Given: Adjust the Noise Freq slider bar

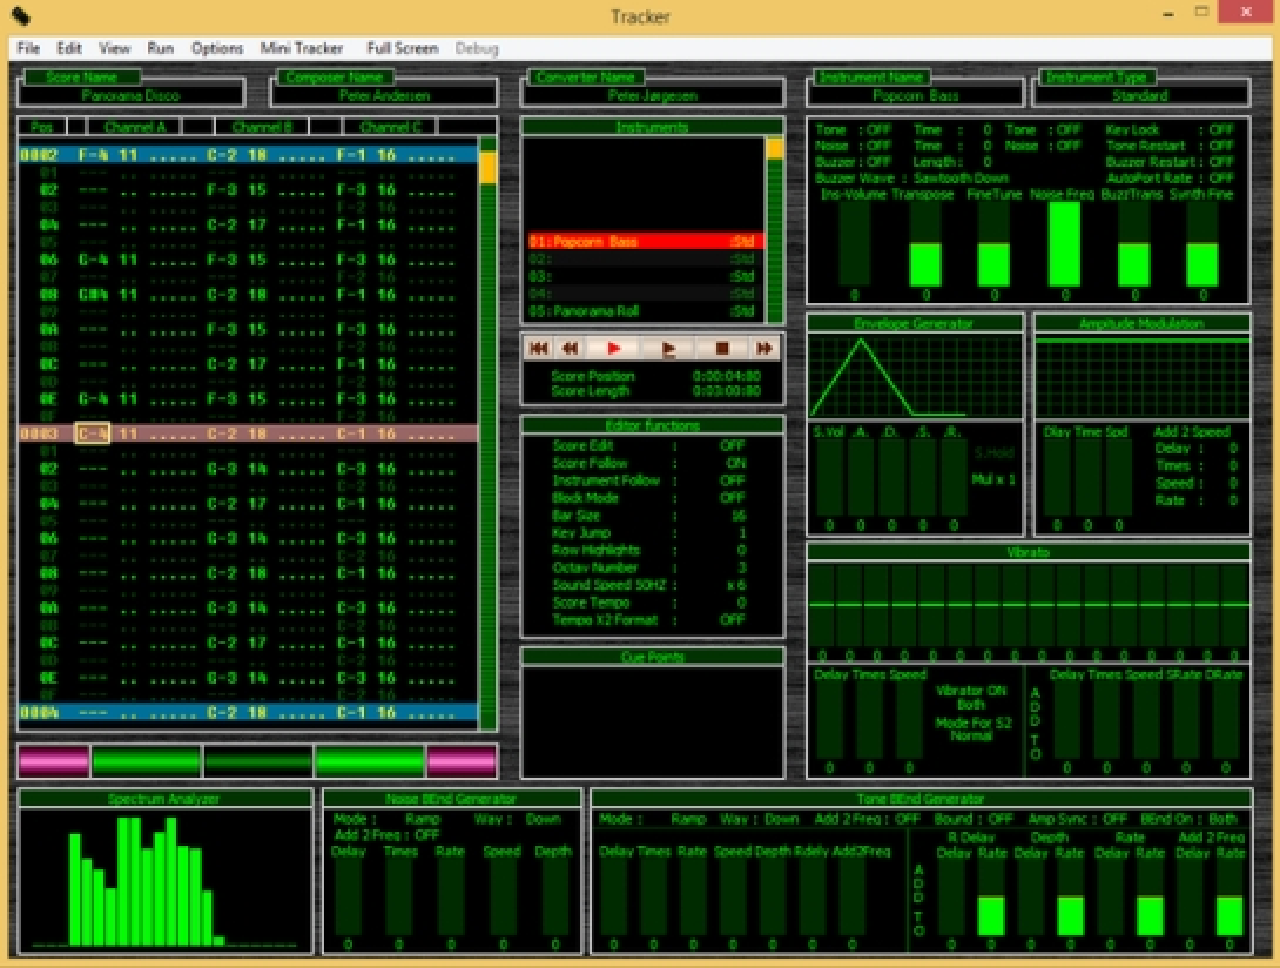Looking at the screenshot, I should point(1064,244).
